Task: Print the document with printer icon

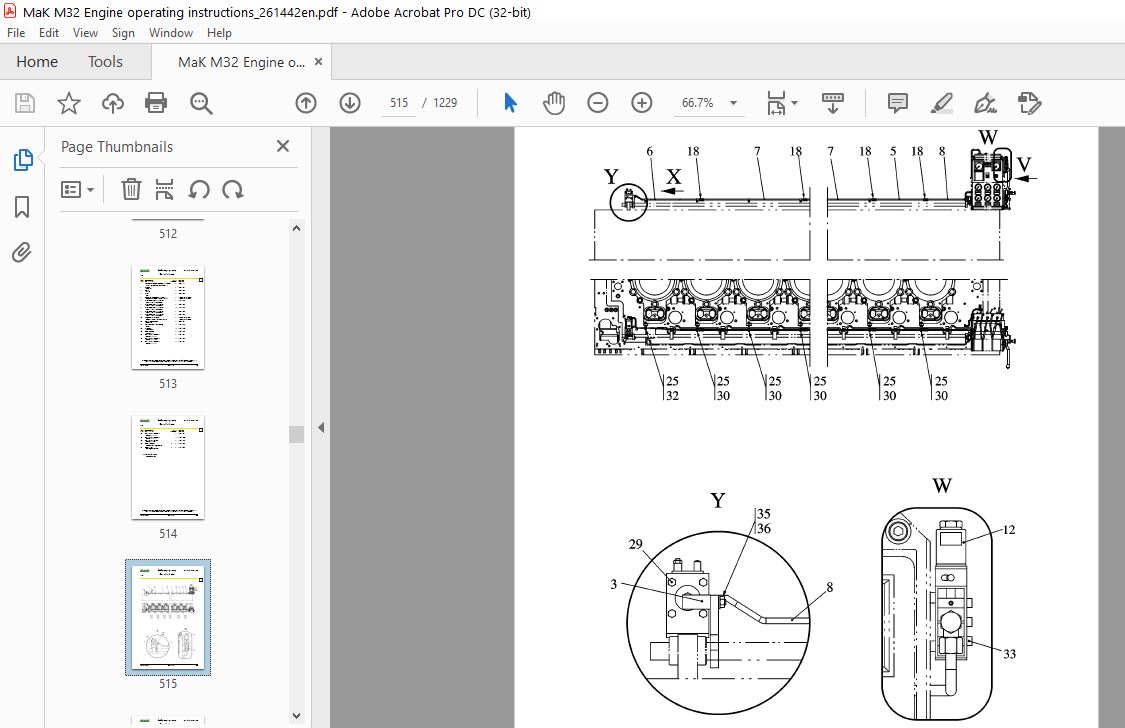Action: (x=156, y=103)
